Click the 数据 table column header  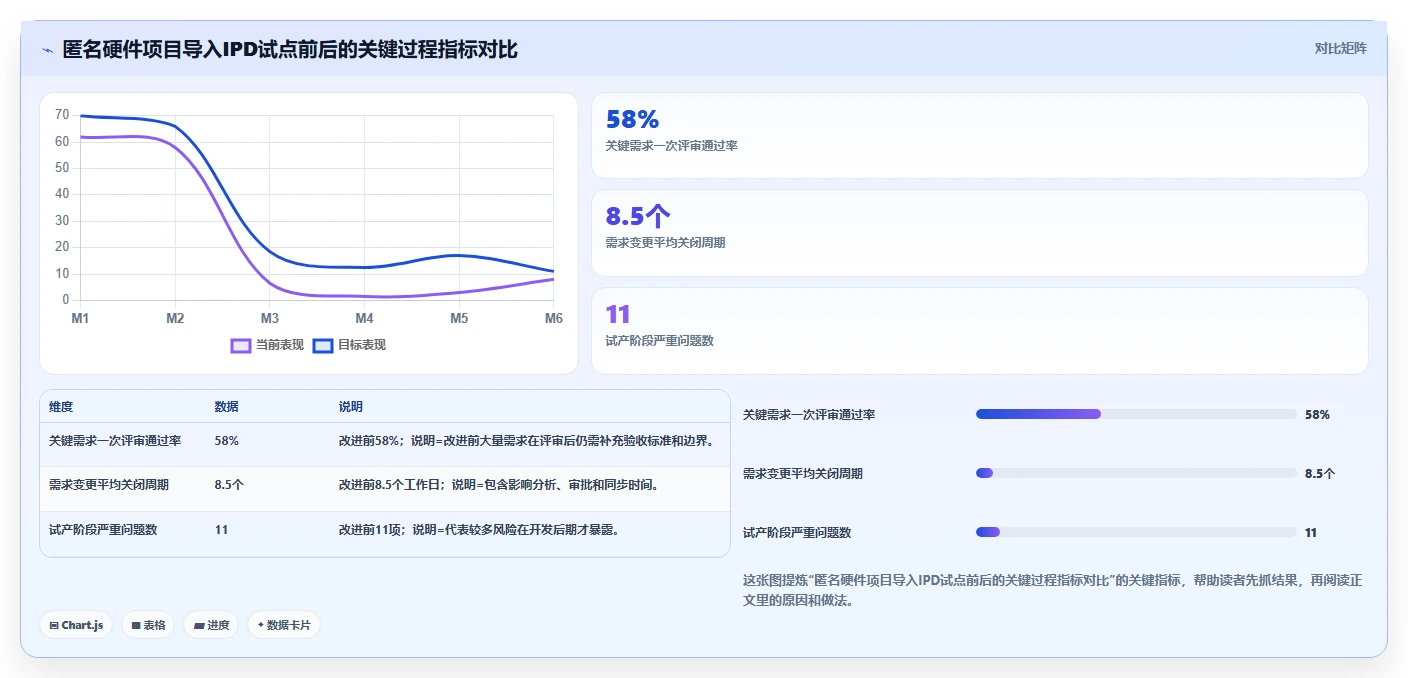[226, 407]
